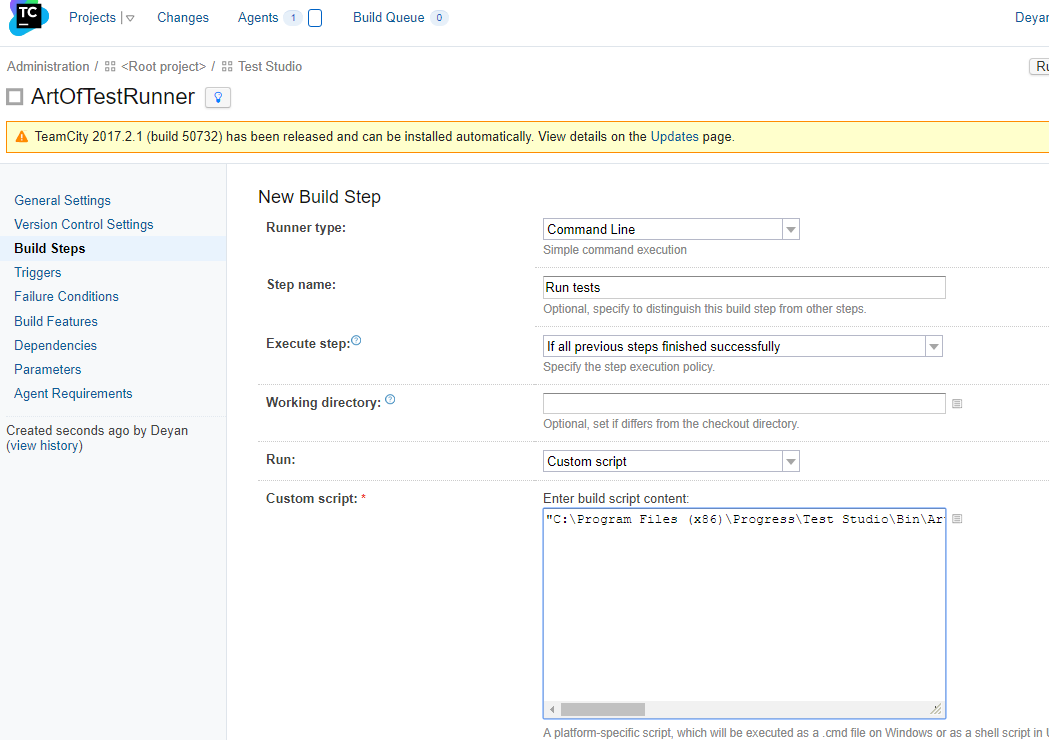Open the parameter picker icon beside Working directory field
The width and height of the screenshot is (1049, 740).
(x=957, y=403)
